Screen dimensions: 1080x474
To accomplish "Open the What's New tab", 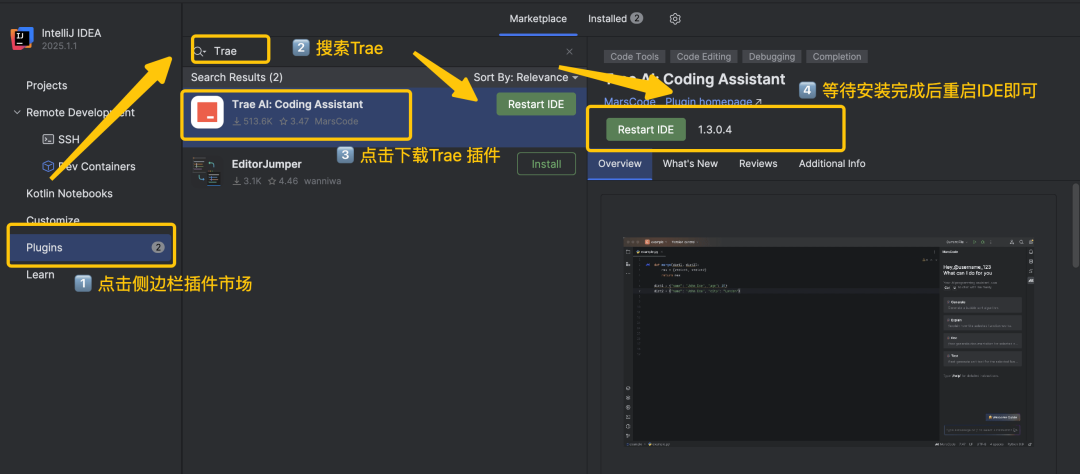I will [x=690, y=164].
